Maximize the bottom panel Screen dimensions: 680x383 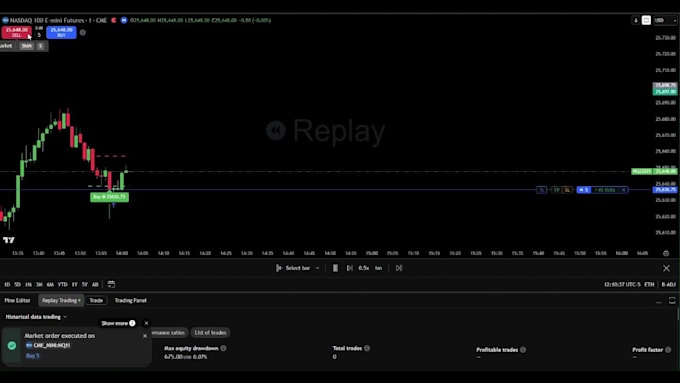672,300
